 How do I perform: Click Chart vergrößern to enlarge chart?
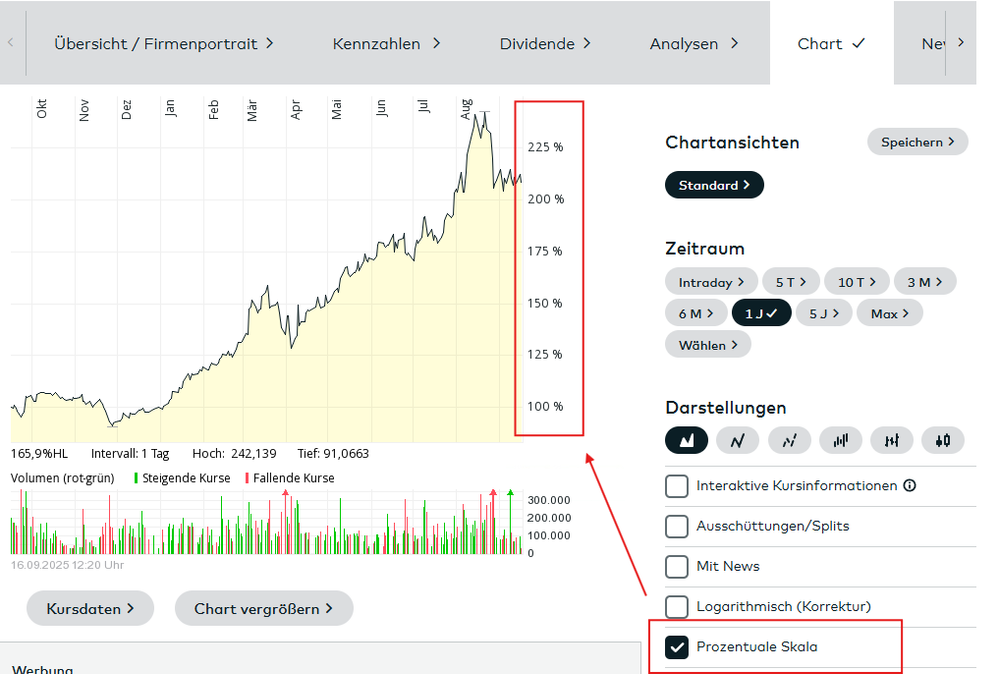point(264,608)
